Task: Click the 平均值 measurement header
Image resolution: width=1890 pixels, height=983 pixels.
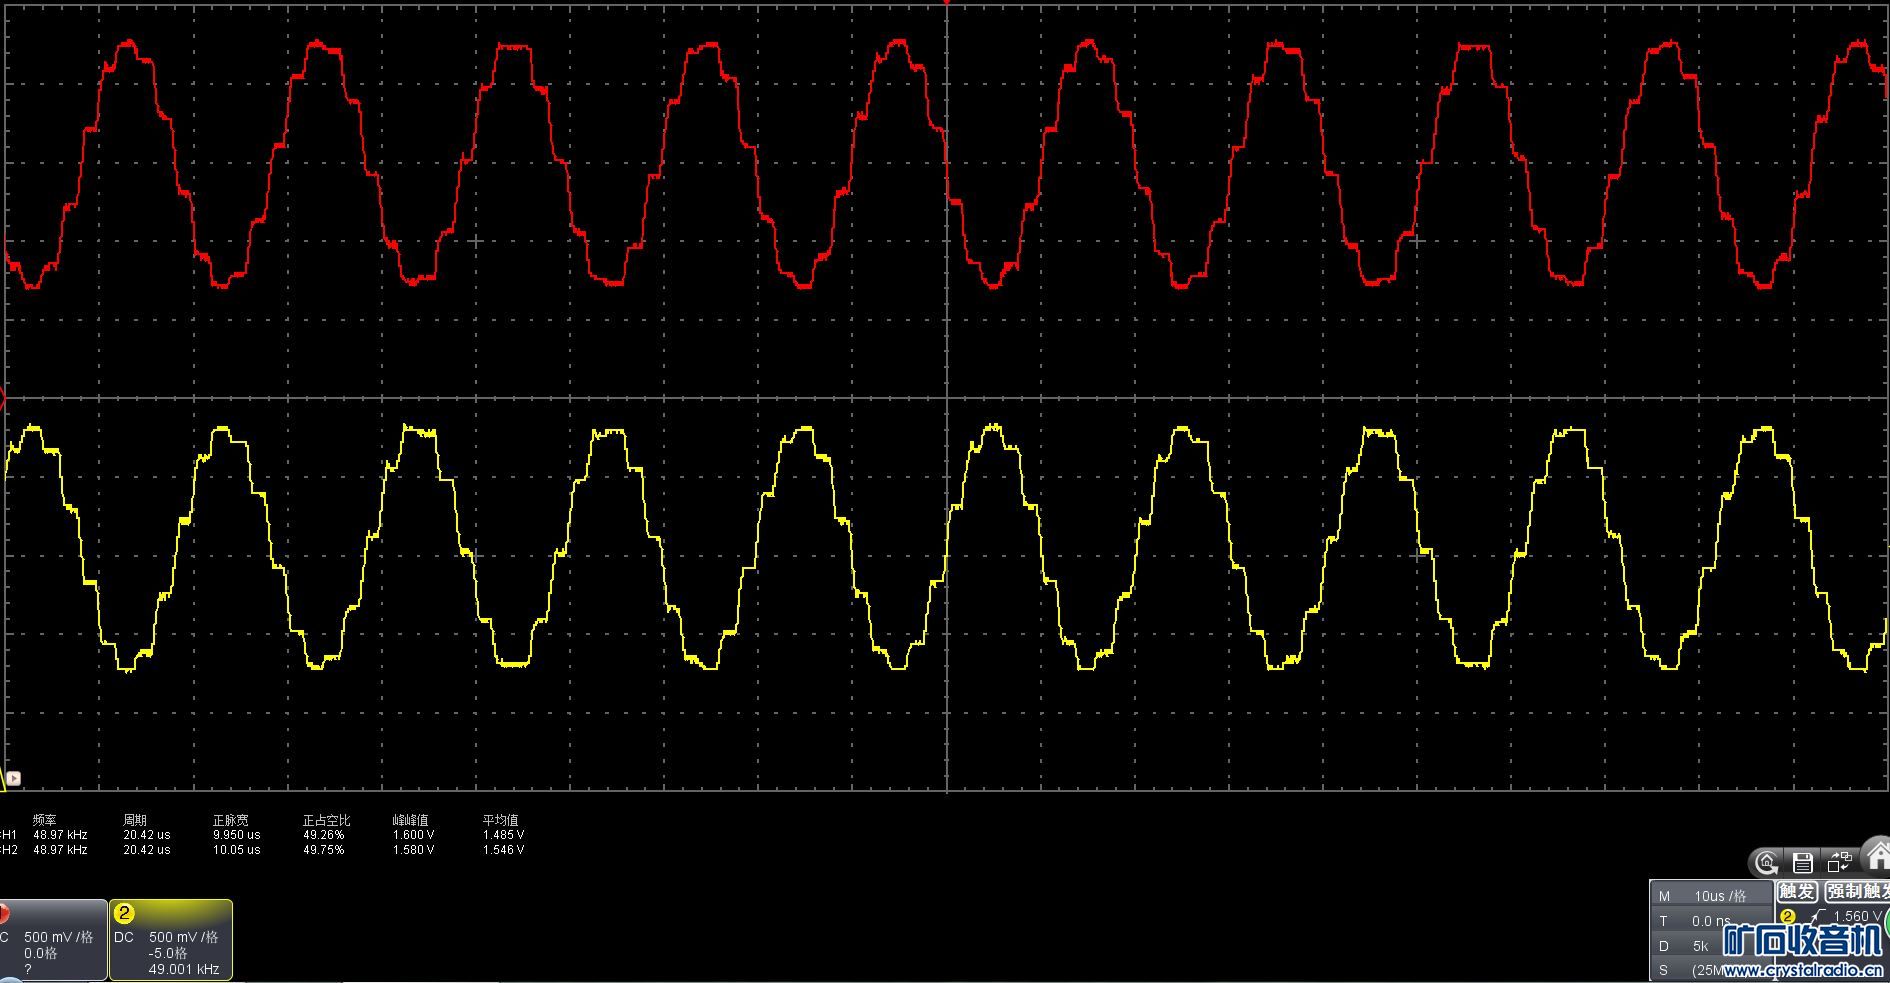Action: 501,820
